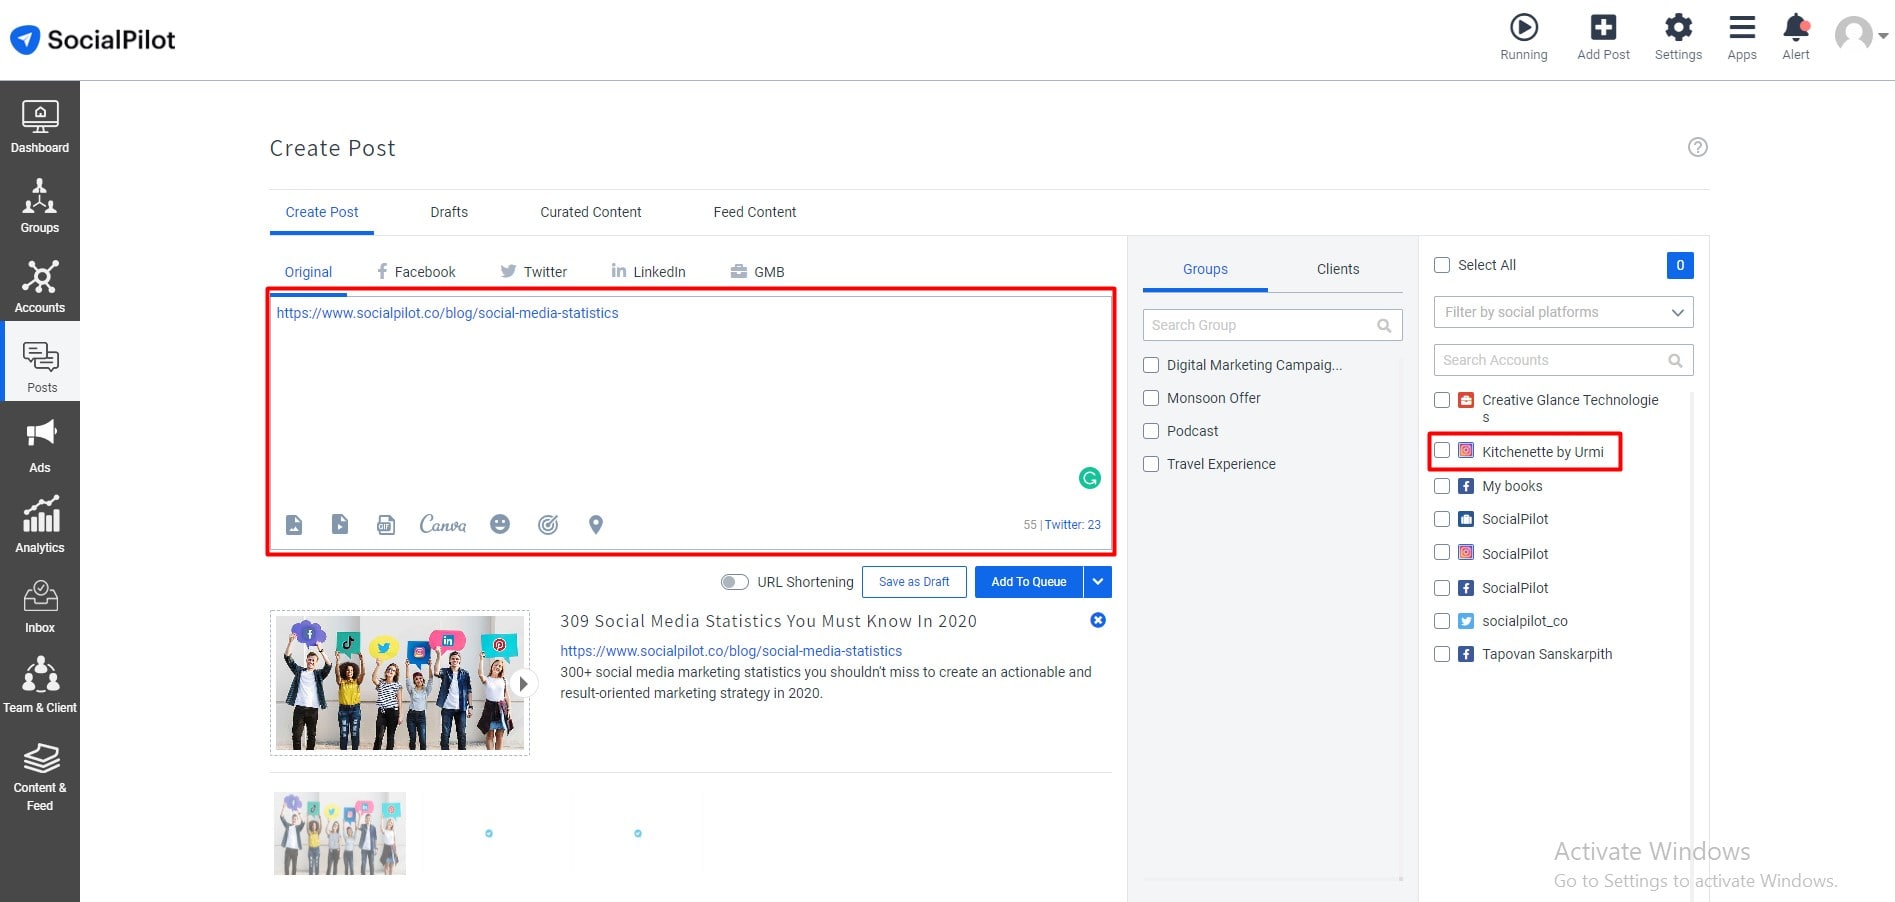Screen dimensions: 1895x902
Task: Open Groups in the sidebar
Action: [40, 207]
